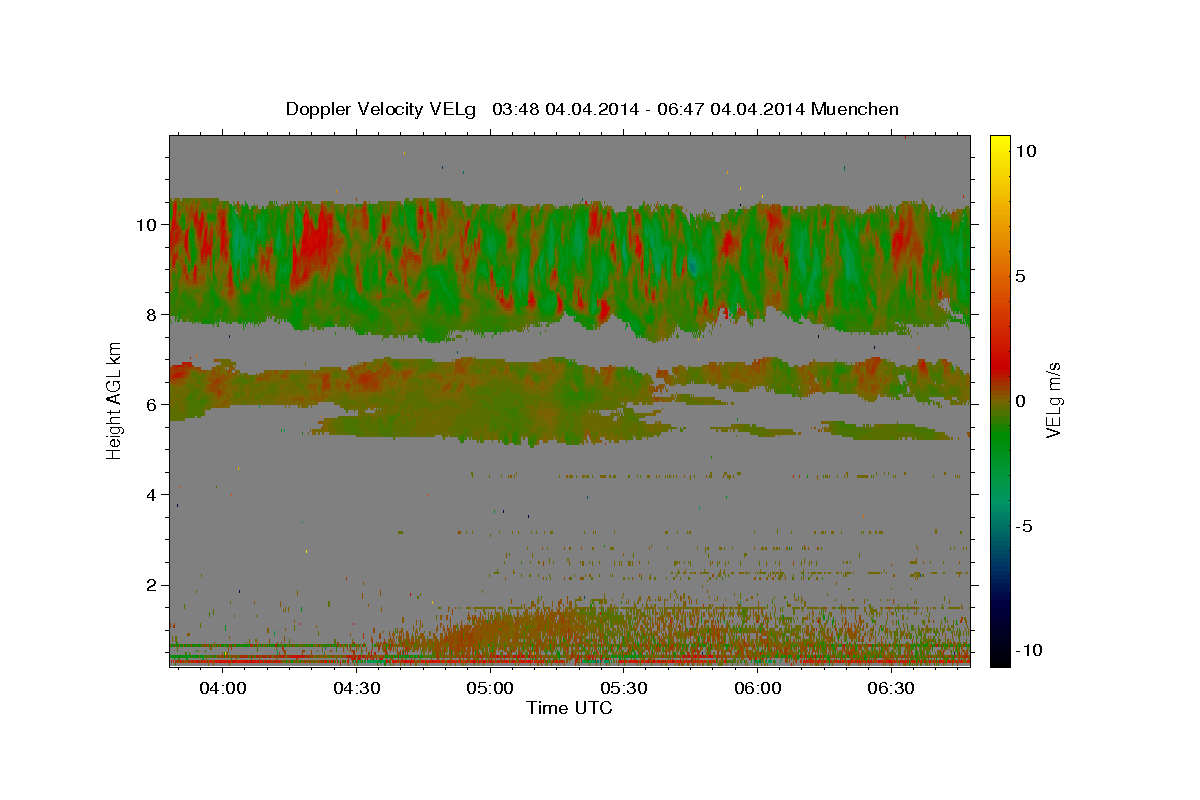Screen dimensions: 1200x800
Task: Click the colorbar label 0
Action: pyautogui.click(x=1019, y=401)
